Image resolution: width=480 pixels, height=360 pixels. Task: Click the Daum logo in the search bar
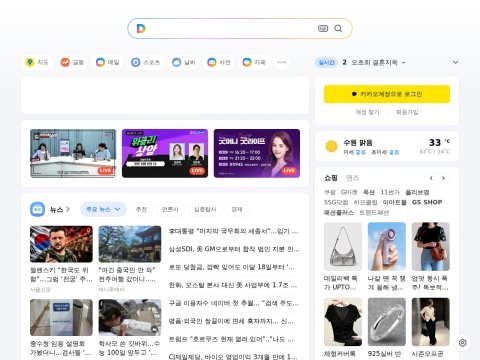pos(141,28)
